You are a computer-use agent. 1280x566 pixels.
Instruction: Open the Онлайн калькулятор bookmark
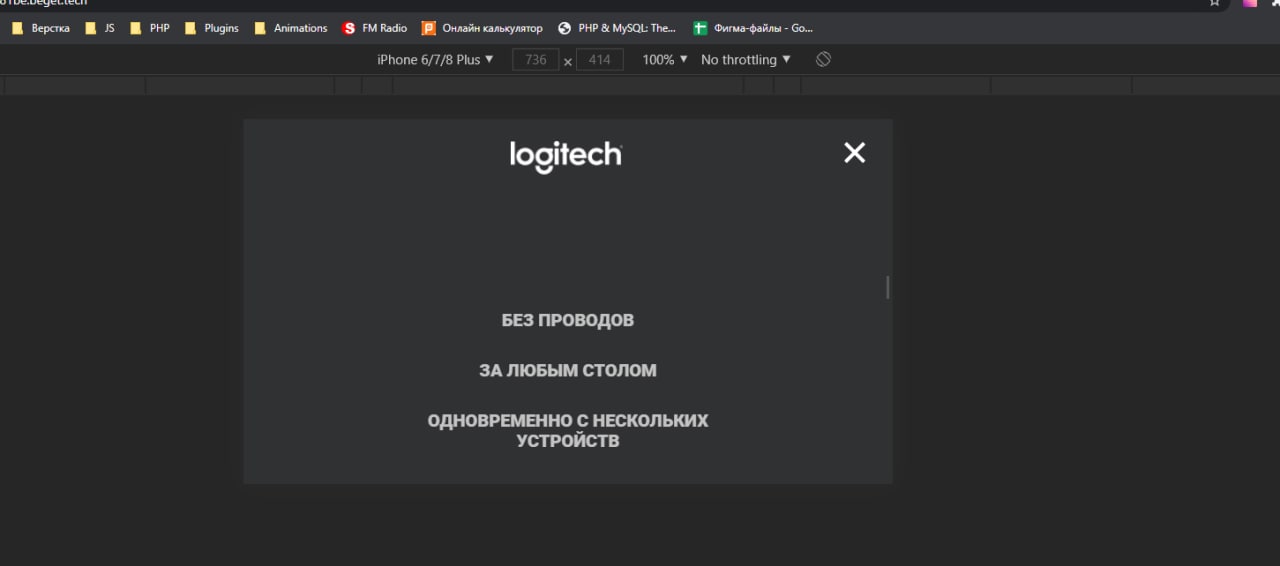tap(482, 28)
